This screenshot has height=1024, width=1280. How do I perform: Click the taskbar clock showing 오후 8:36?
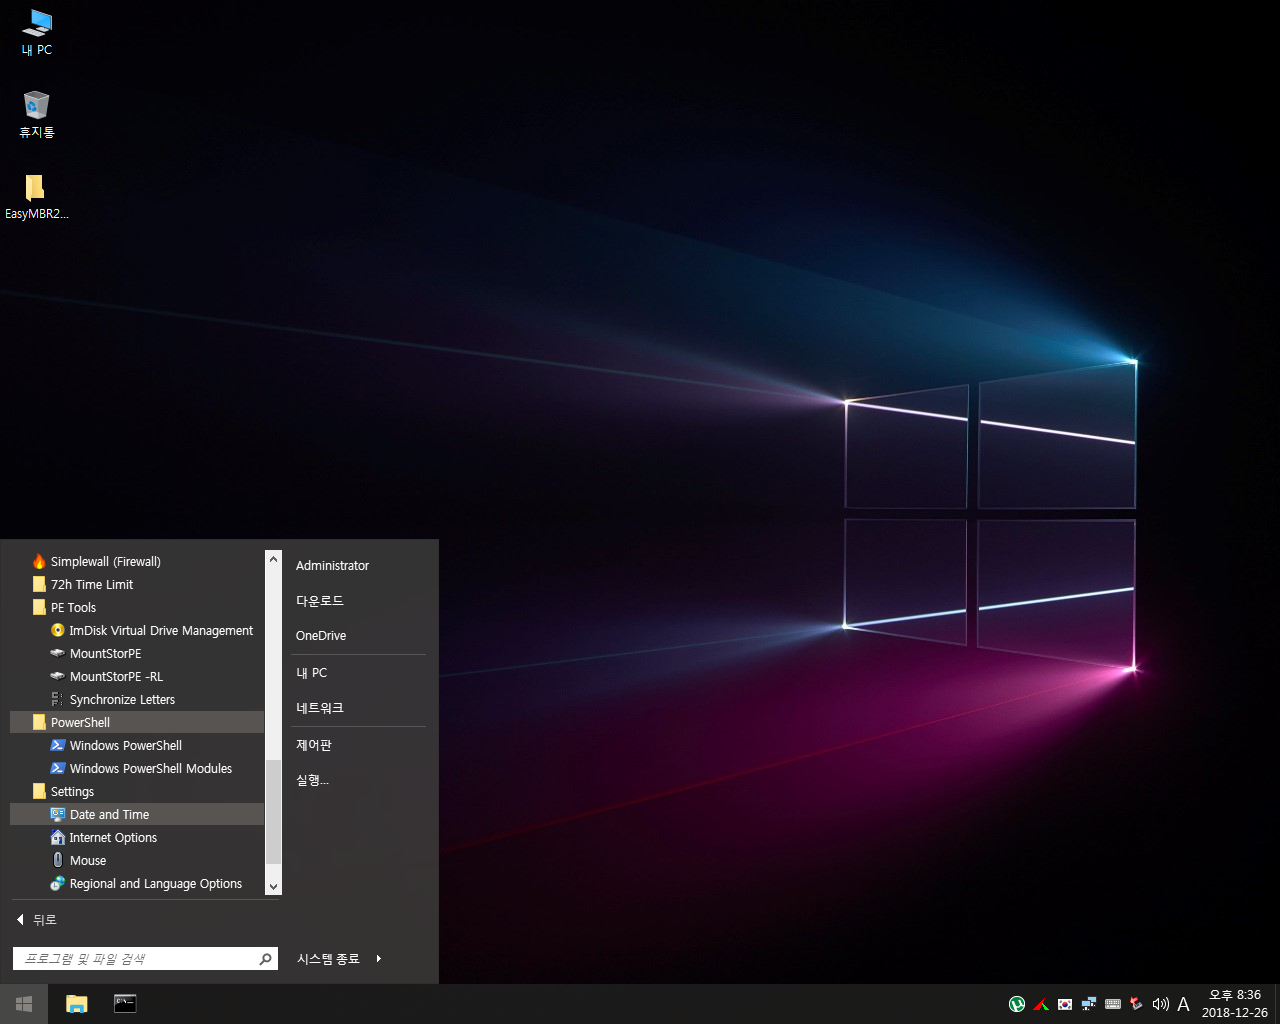click(1235, 1004)
